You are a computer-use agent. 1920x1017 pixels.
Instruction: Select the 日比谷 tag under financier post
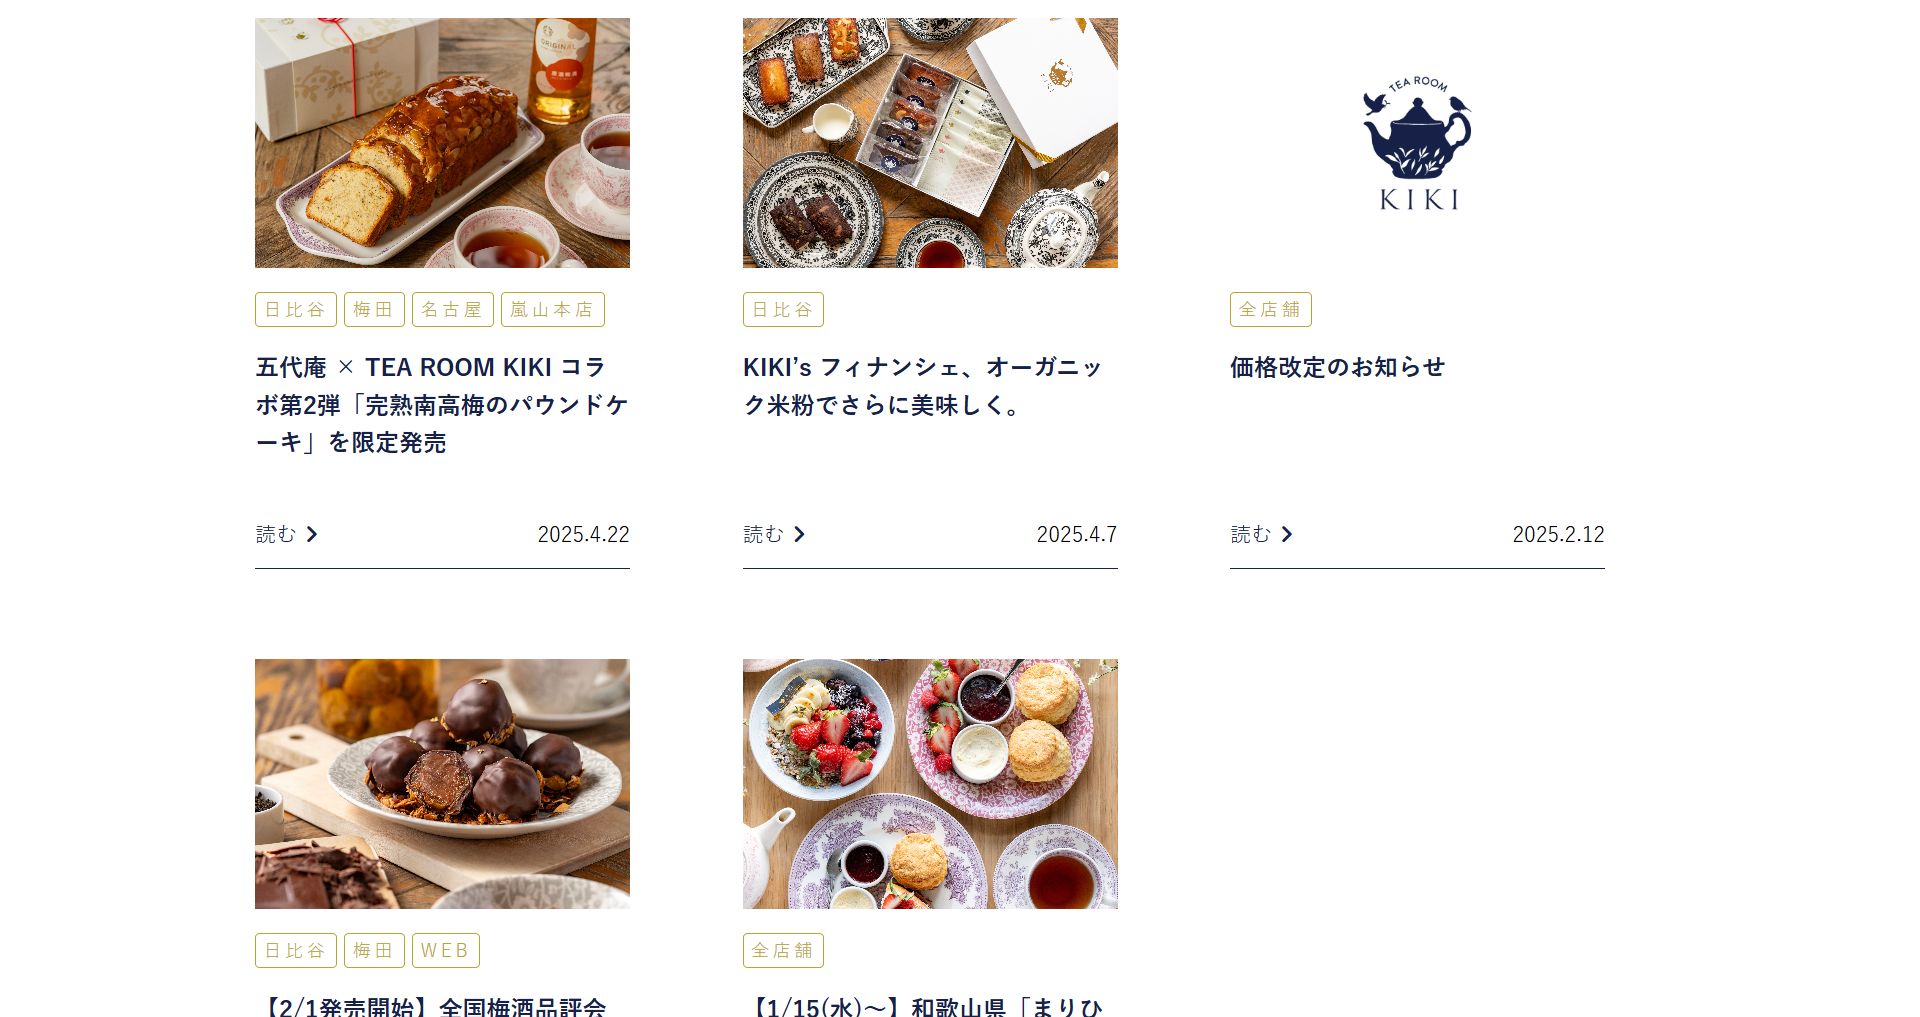pos(783,310)
